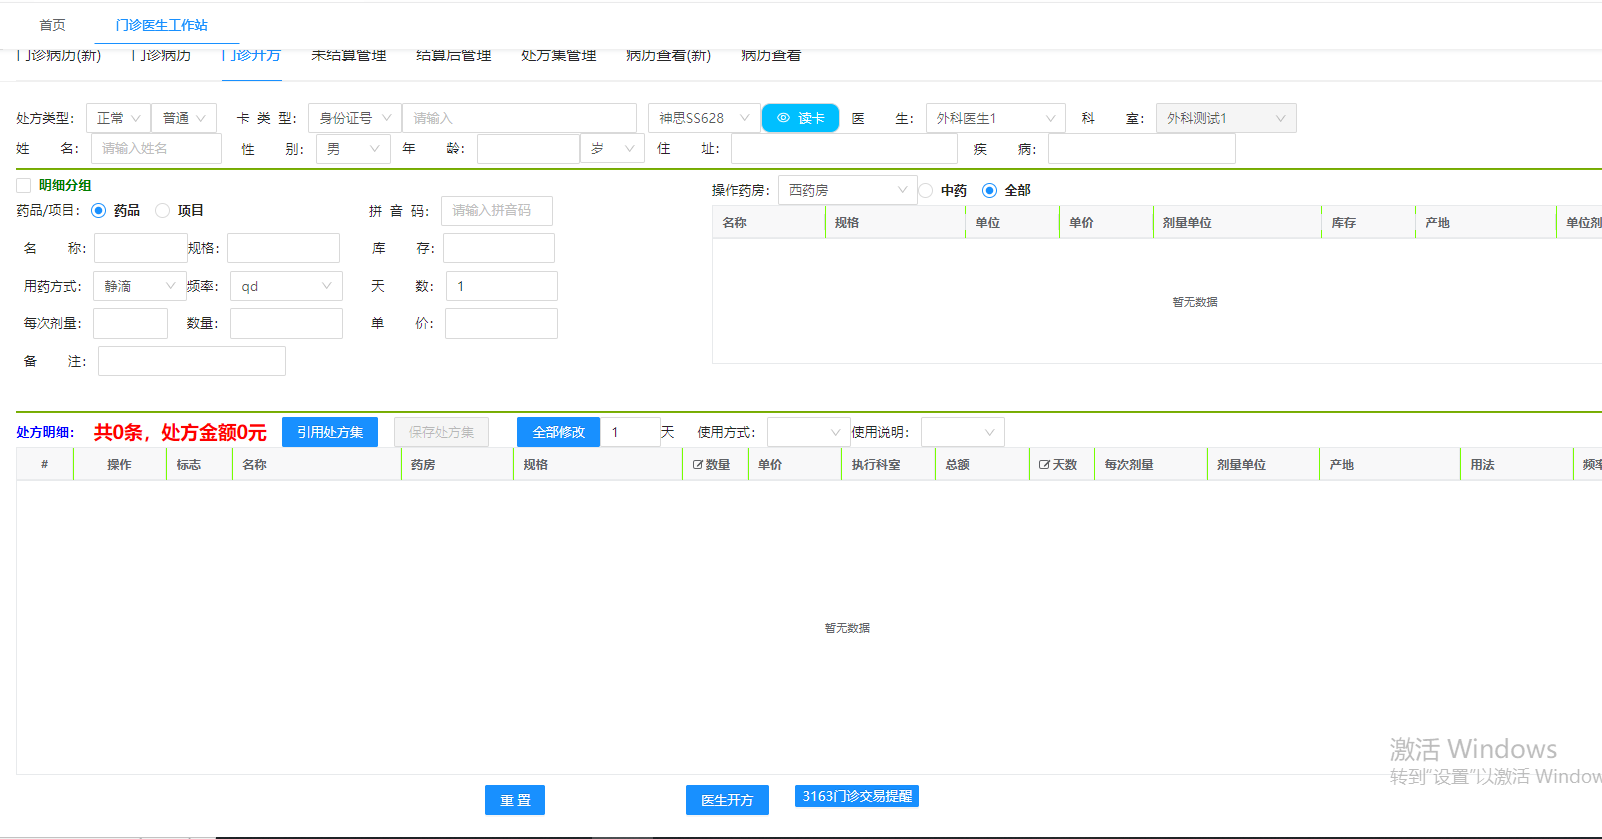1602x839 pixels.
Task: Select the 项目 radio button
Action: [x=163, y=210]
